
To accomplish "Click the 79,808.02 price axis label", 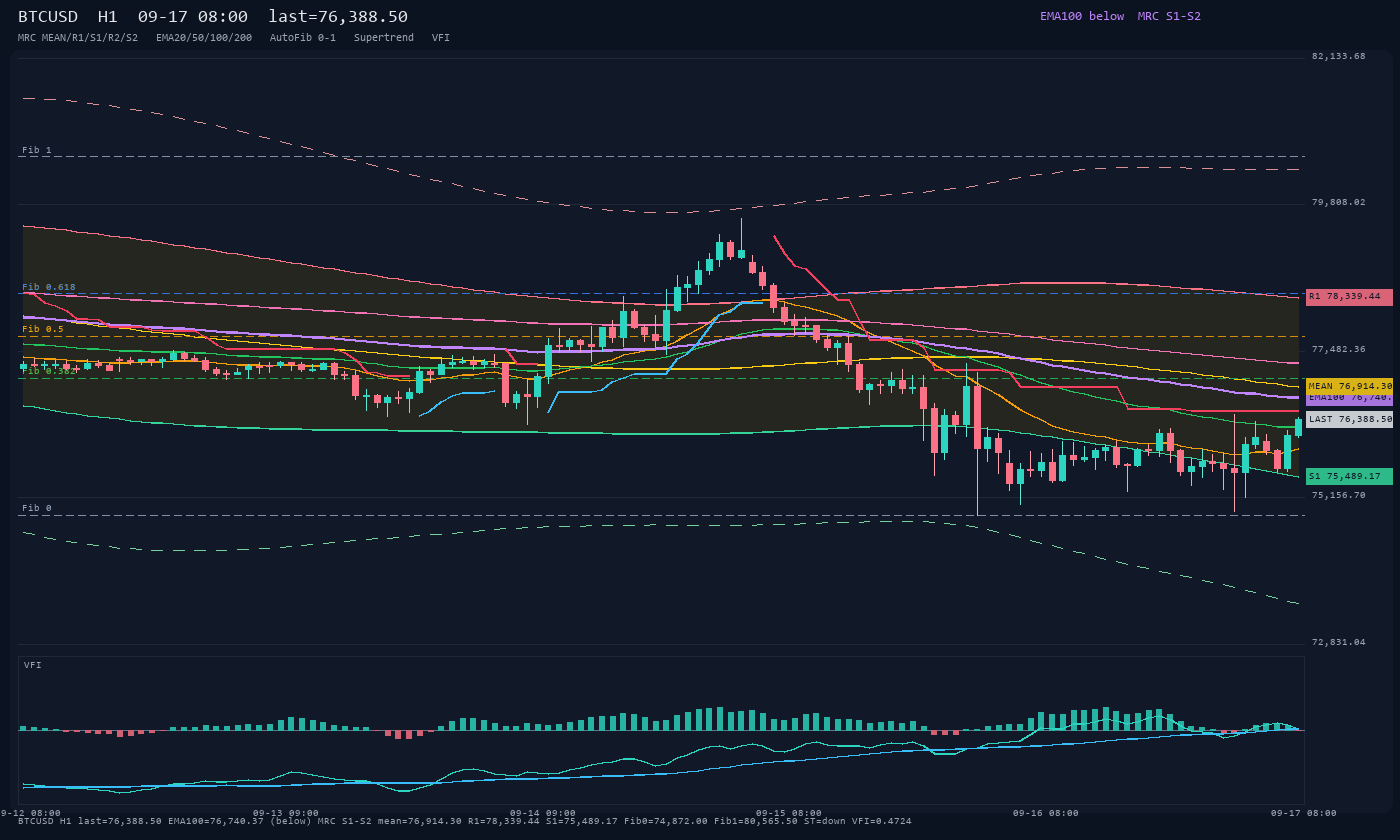I will coord(1338,202).
